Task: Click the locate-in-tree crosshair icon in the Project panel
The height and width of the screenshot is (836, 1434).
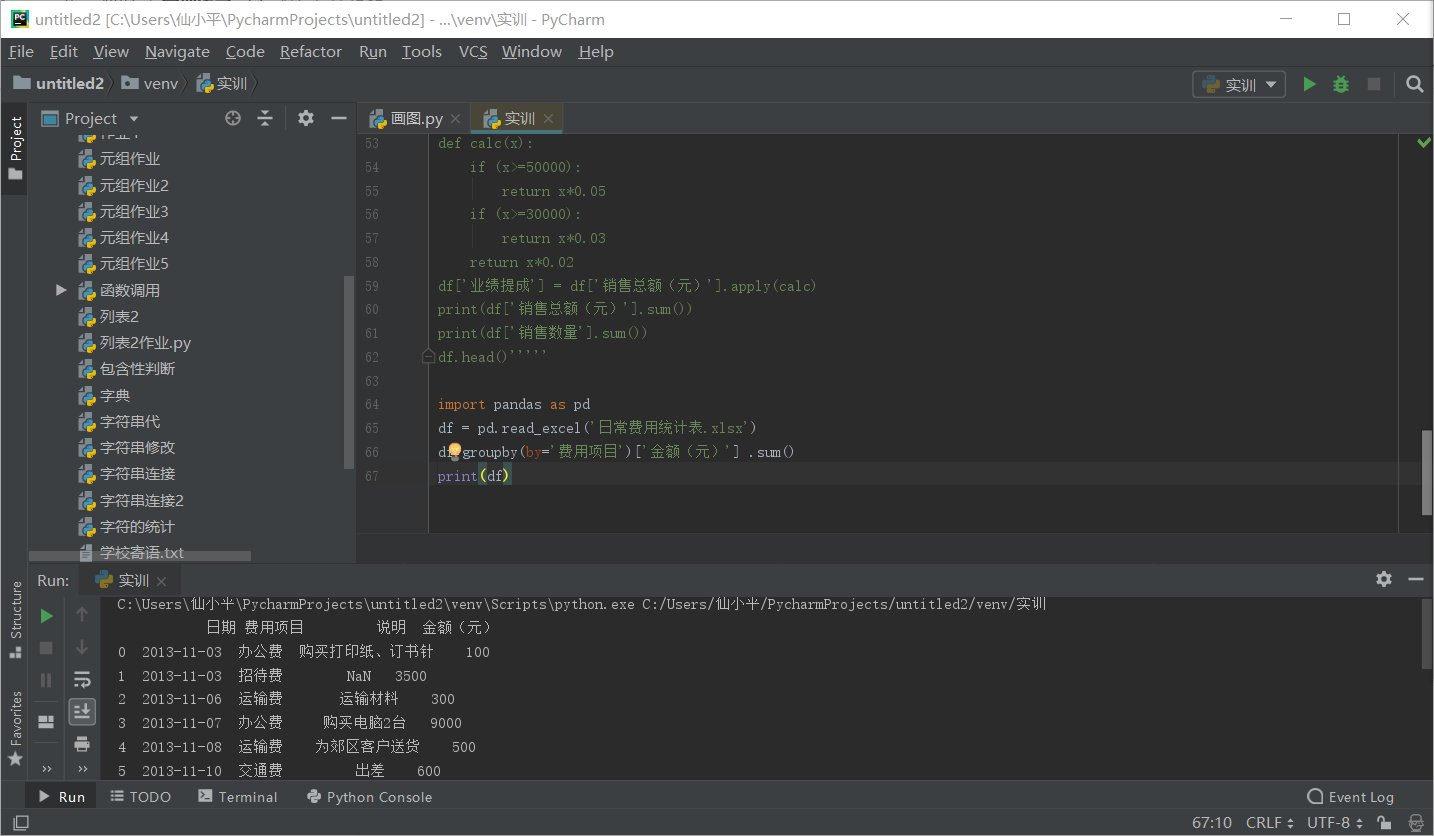Action: point(233,118)
